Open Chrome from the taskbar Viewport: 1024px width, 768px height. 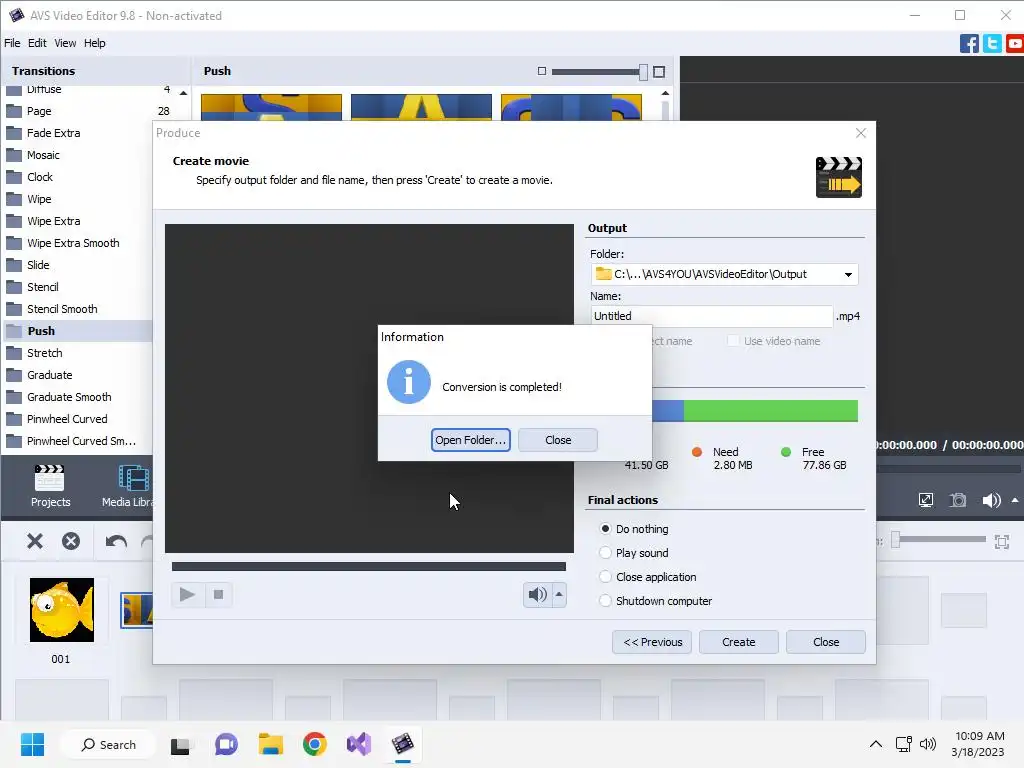tap(315, 744)
